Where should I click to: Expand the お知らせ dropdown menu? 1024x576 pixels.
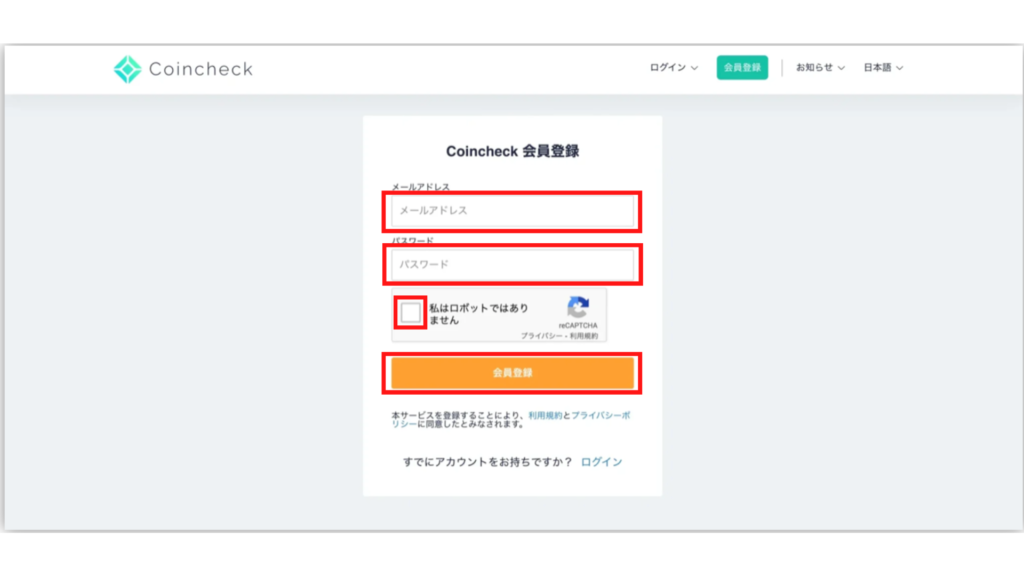tap(820, 67)
